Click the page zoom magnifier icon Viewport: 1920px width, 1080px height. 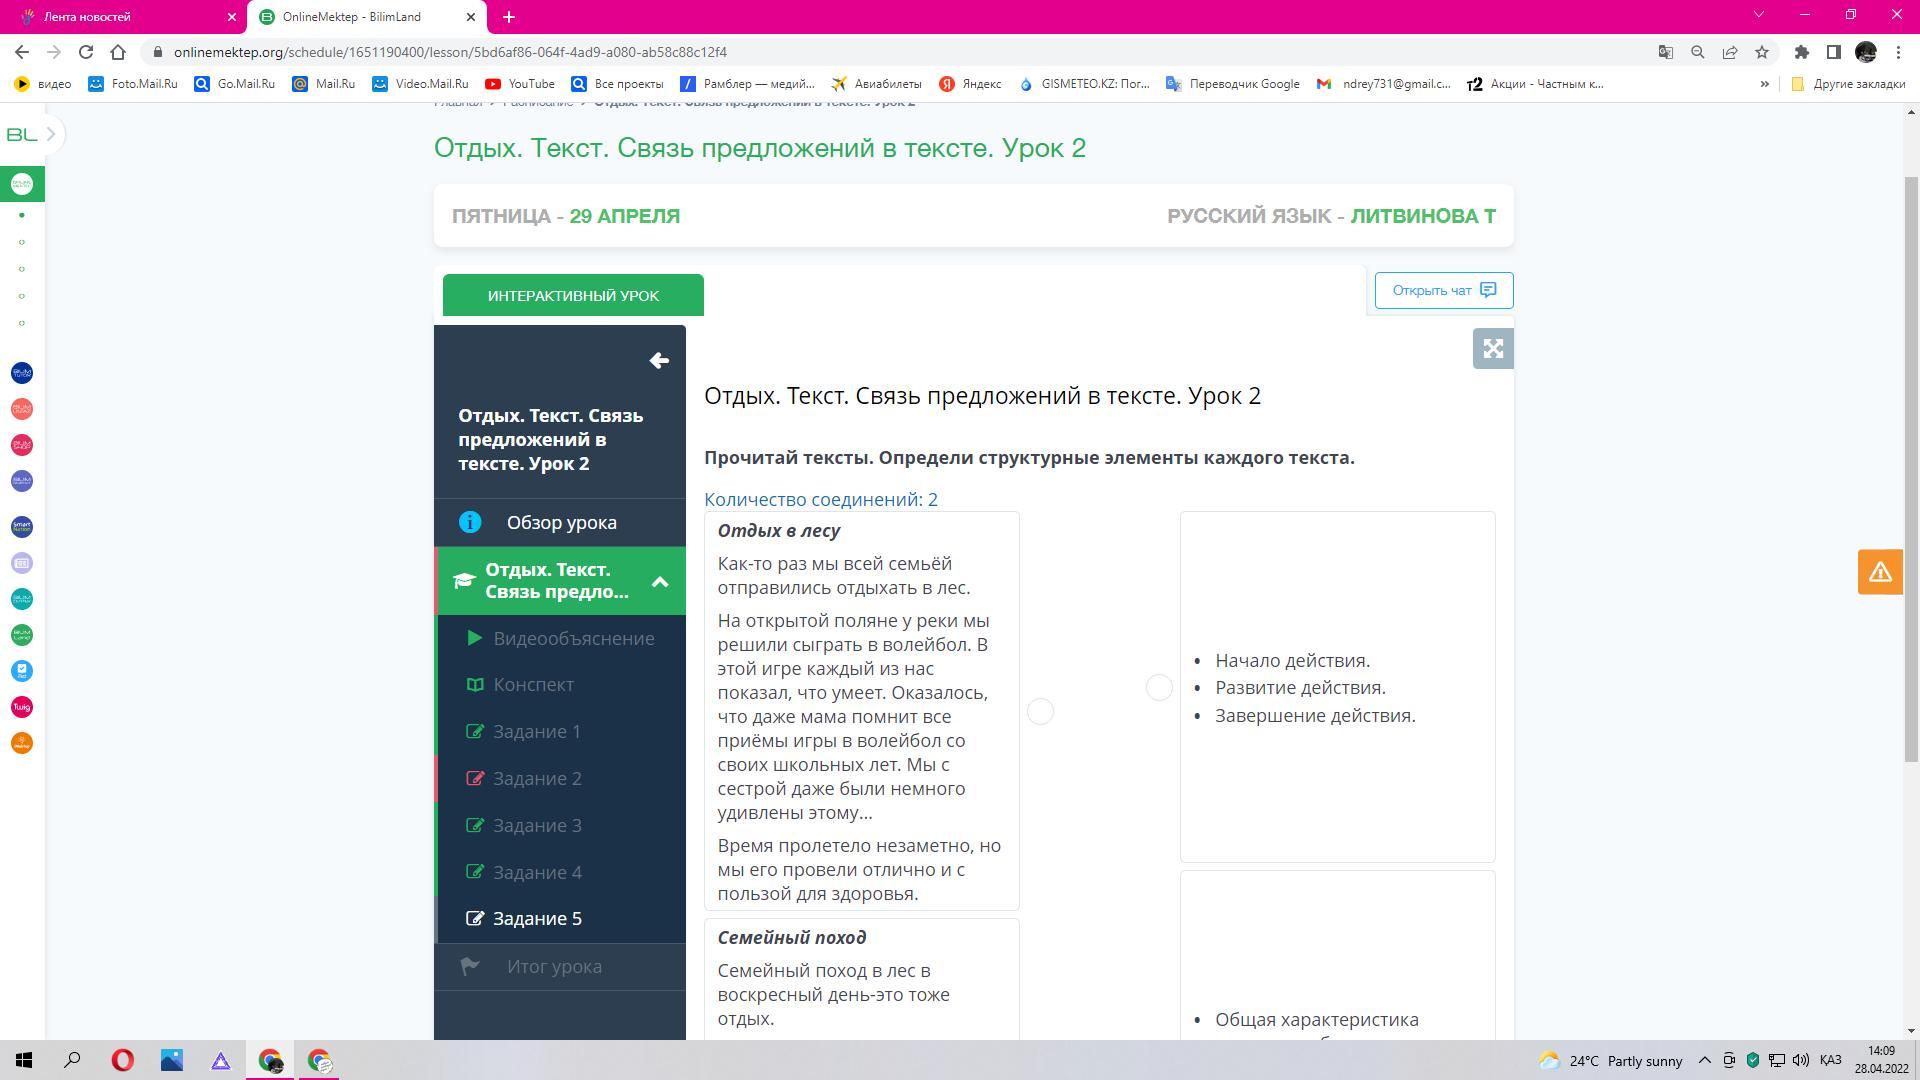point(1697,52)
